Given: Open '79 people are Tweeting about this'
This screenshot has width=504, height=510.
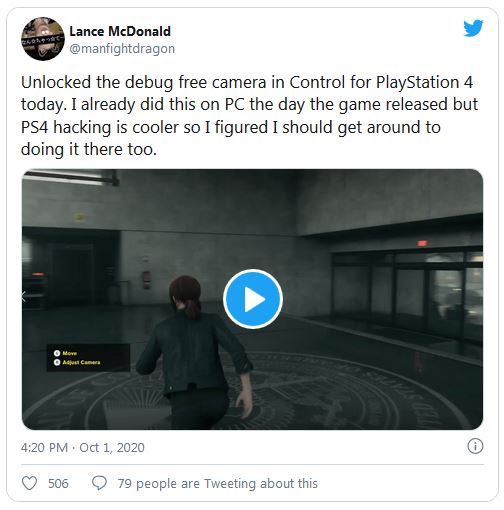Looking at the screenshot, I should (x=218, y=483).
